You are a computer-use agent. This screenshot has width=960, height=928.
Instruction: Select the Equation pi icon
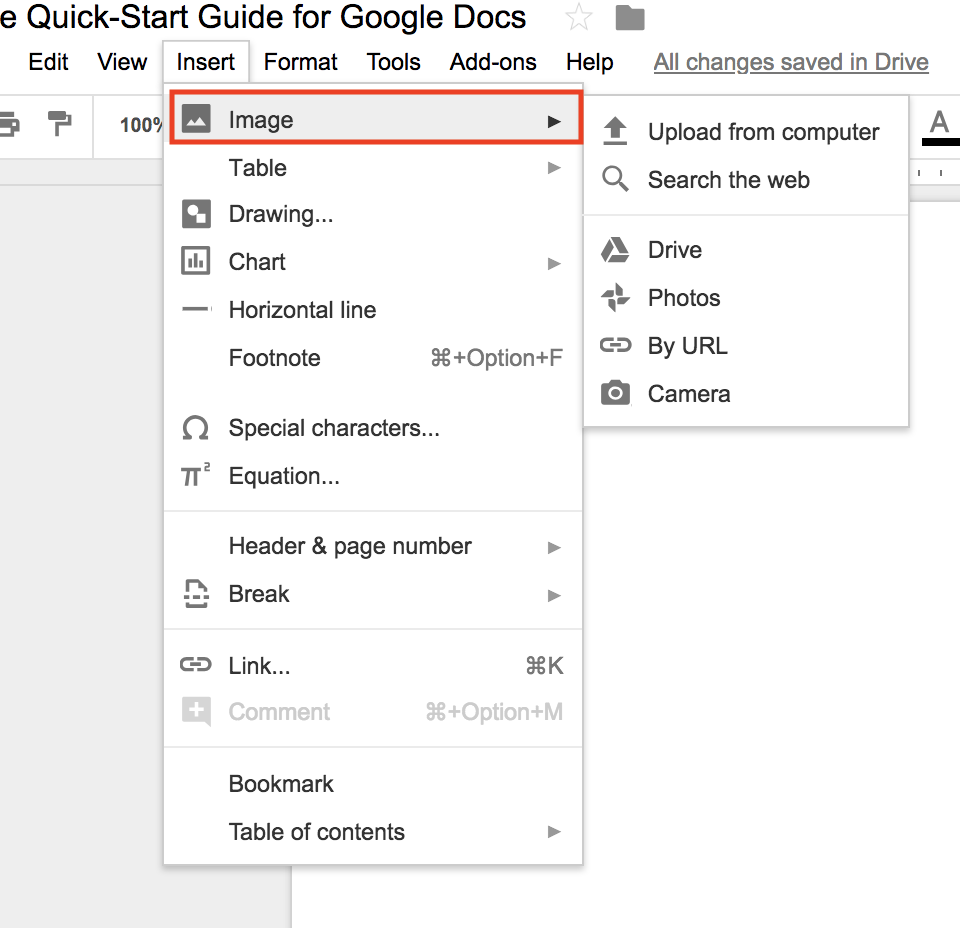196,476
